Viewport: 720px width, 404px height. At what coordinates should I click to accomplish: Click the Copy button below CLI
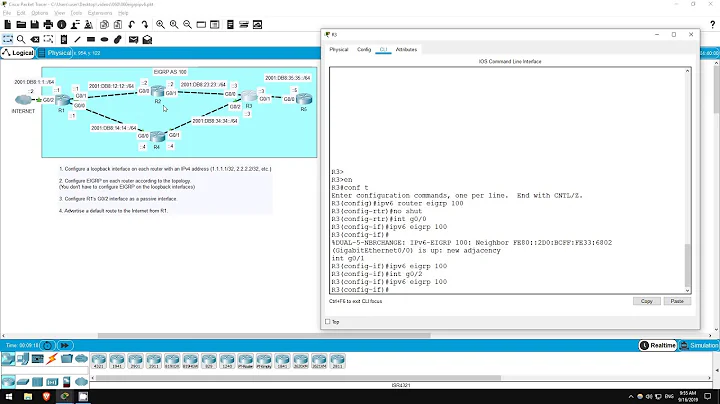647,301
